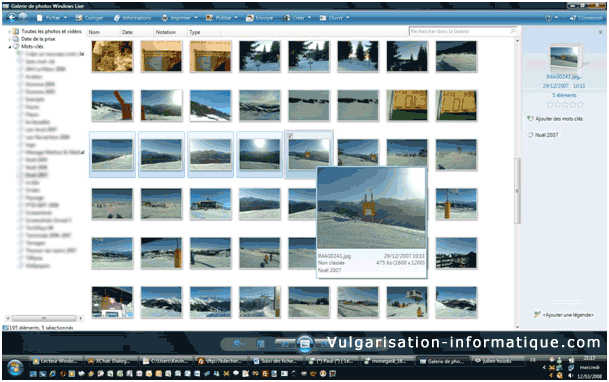This screenshot has width=609, height=382.
Task: Sort by the Type column header
Action: [x=203, y=32]
